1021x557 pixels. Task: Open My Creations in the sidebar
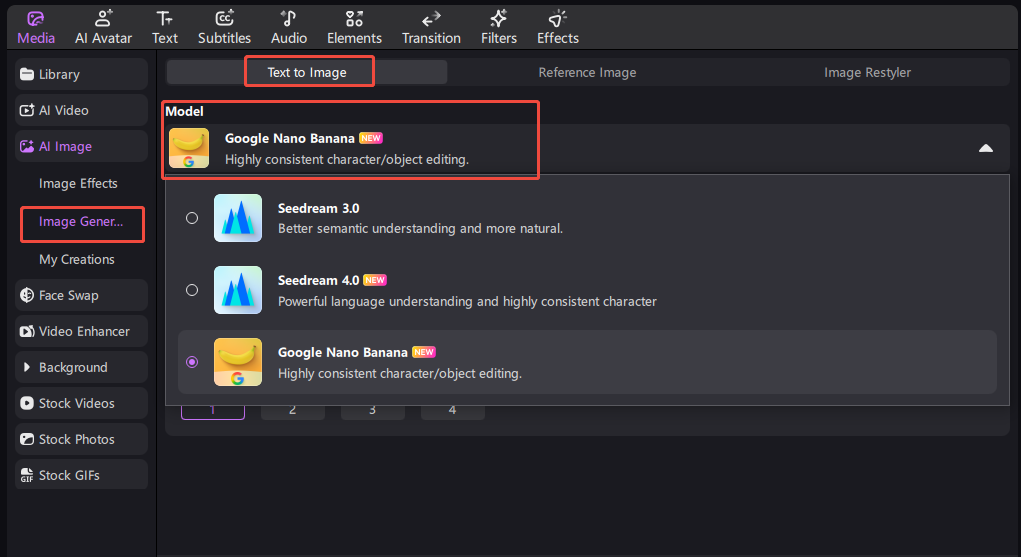(77, 259)
